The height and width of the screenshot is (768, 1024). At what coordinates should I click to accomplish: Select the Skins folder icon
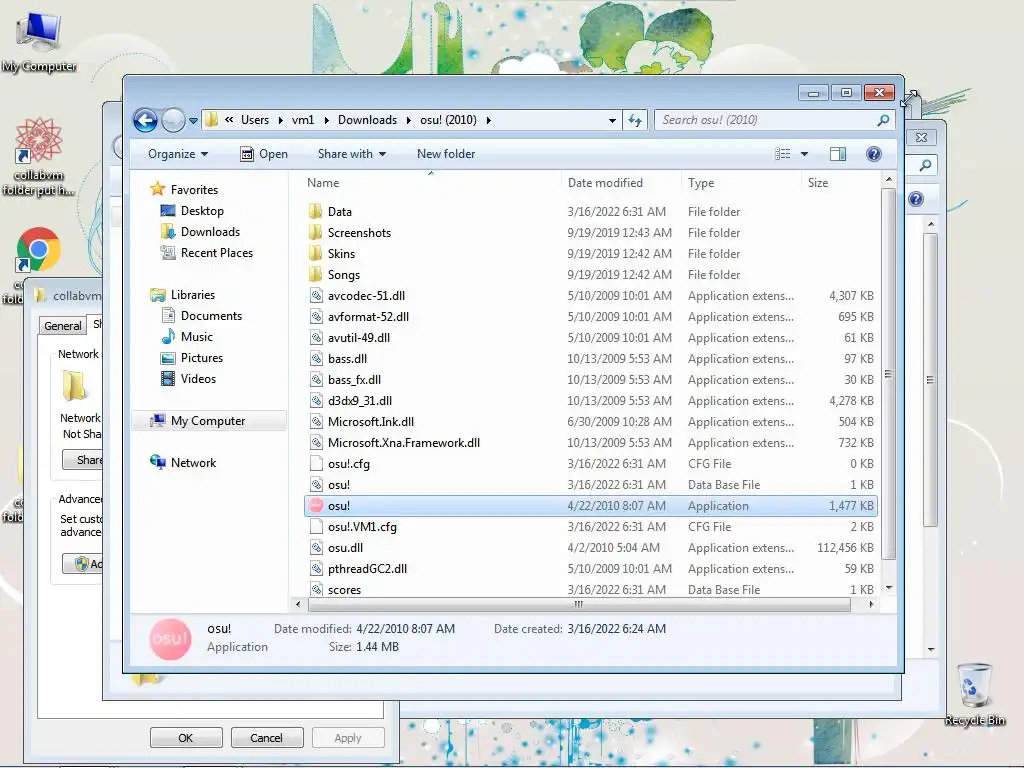pyautogui.click(x=315, y=253)
